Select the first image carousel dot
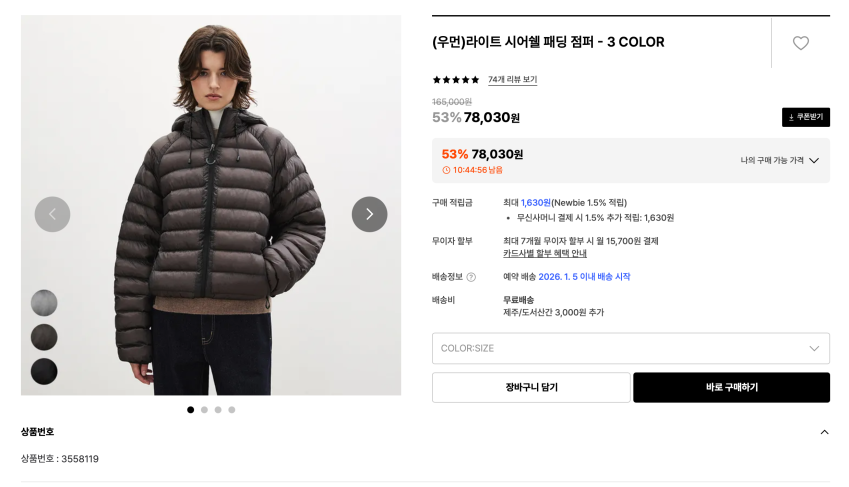 (191, 409)
